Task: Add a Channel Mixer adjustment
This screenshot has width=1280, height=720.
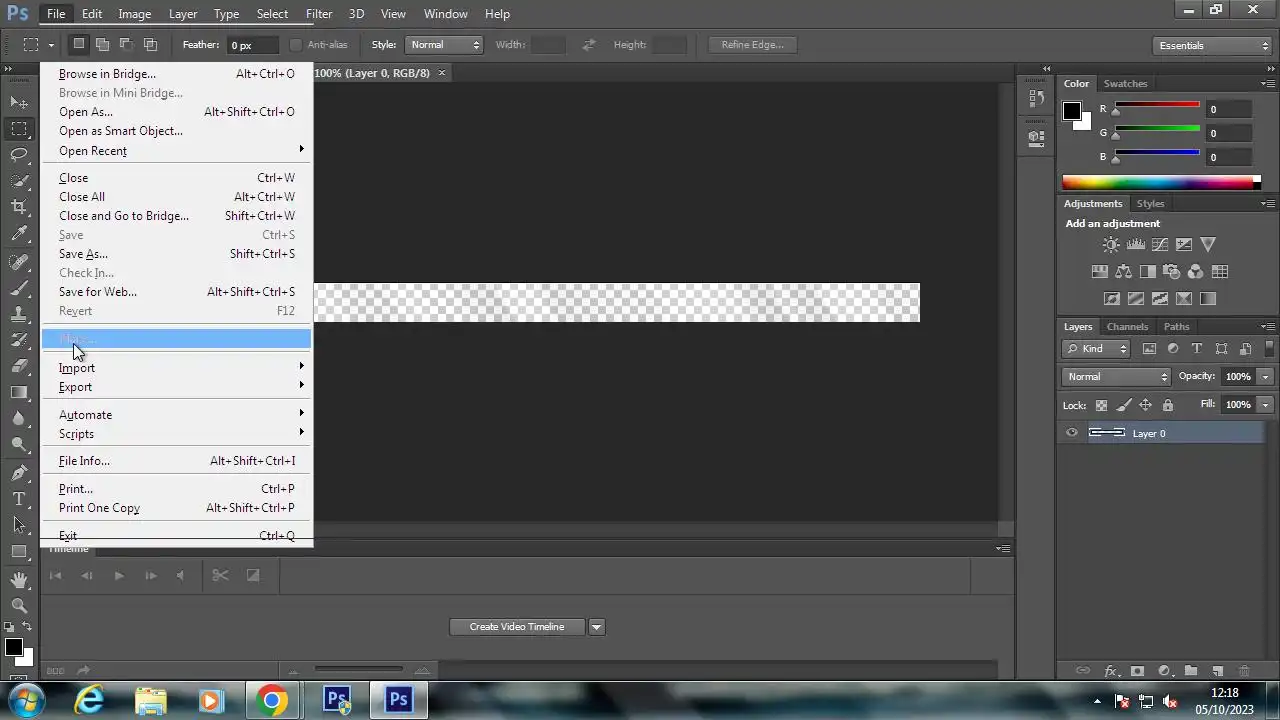Action: pos(1196,271)
